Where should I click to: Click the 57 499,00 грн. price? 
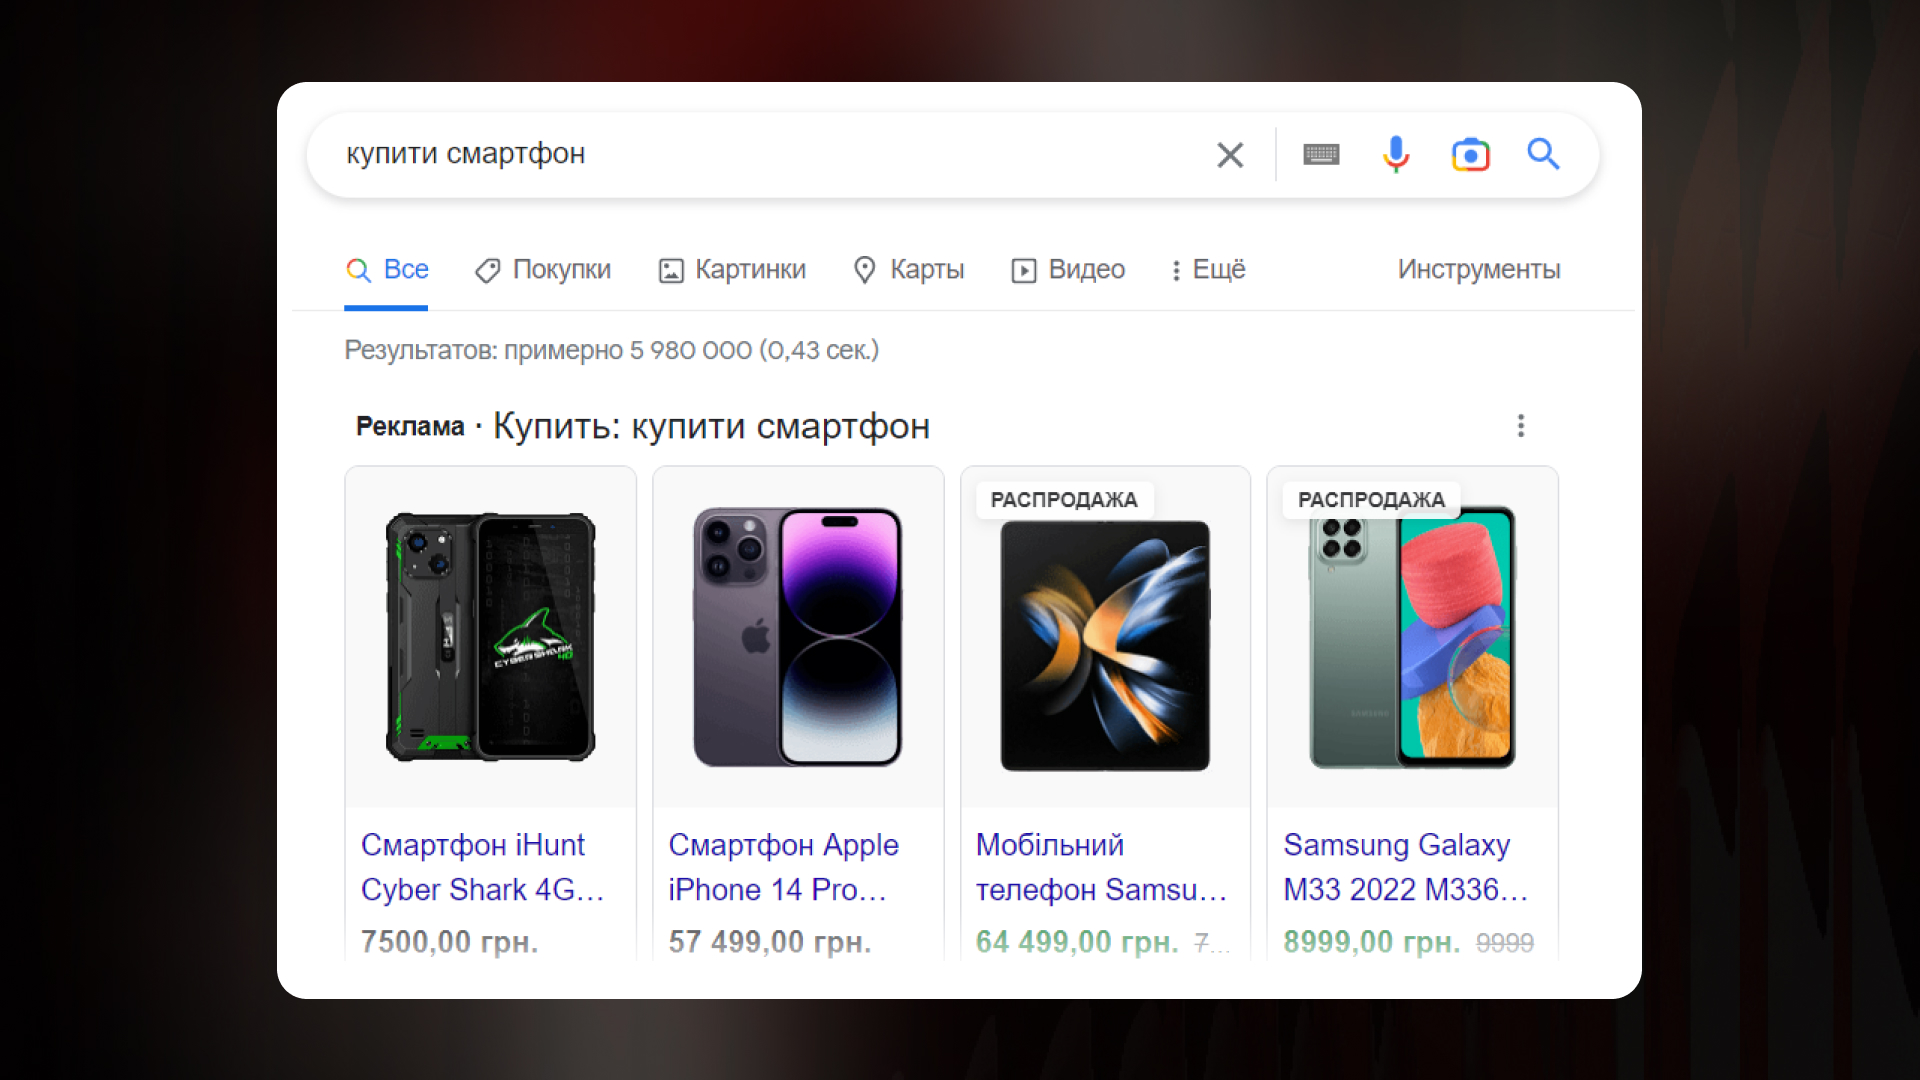(x=770, y=942)
